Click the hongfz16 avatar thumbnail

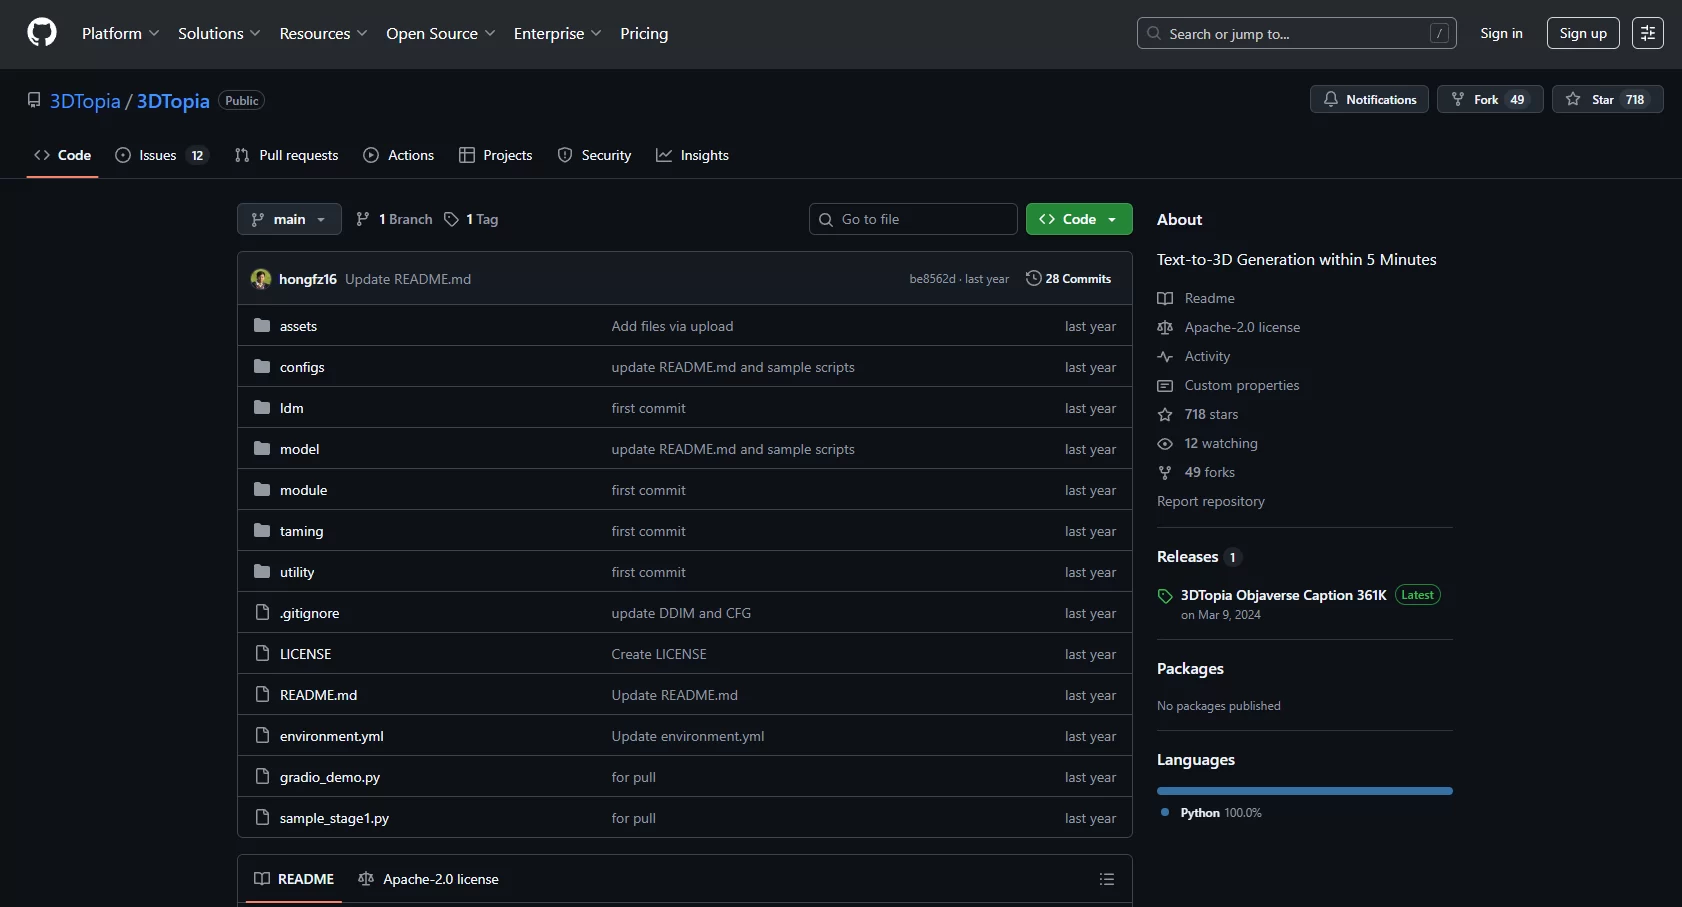(x=261, y=279)
